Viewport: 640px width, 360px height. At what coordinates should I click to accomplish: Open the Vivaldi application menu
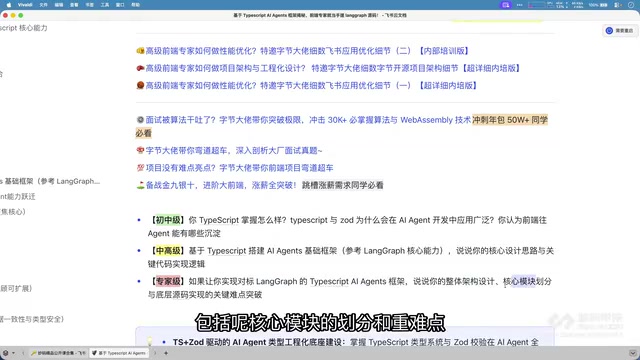click(x=25, y=5)
